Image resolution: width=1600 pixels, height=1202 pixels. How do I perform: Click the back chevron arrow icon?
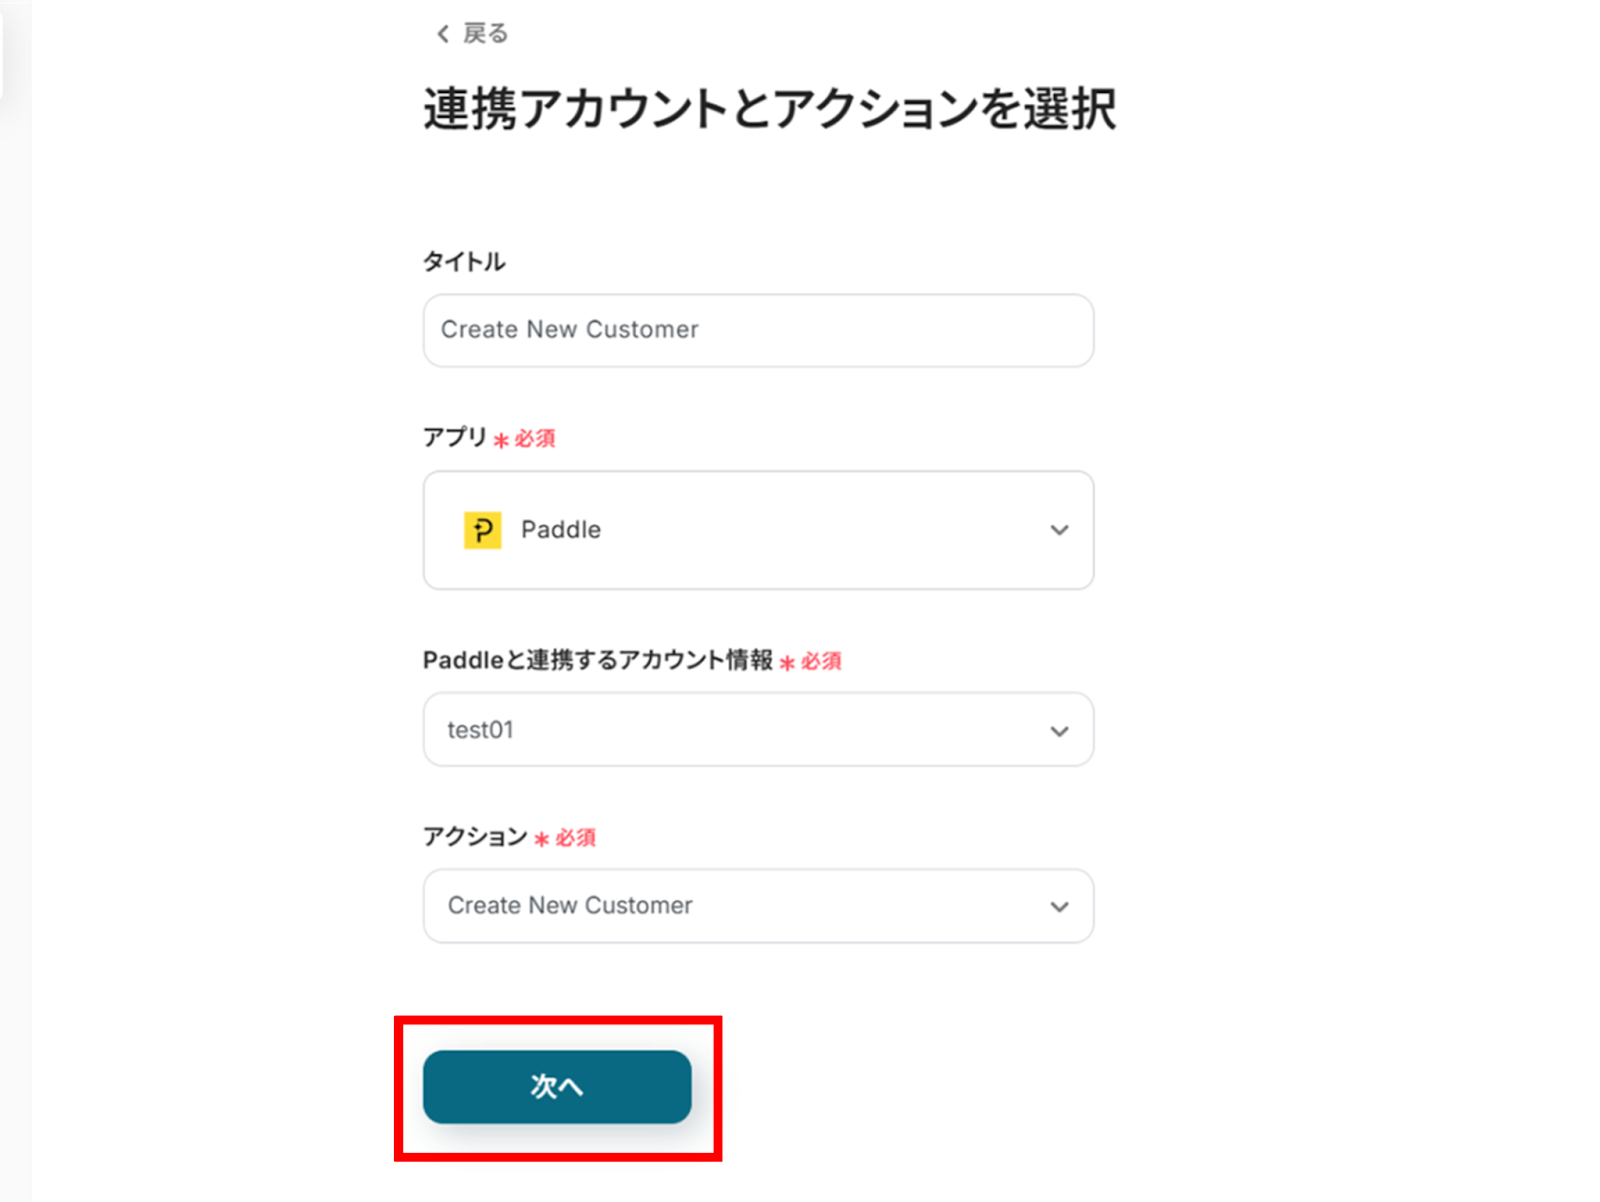[442, 34]
